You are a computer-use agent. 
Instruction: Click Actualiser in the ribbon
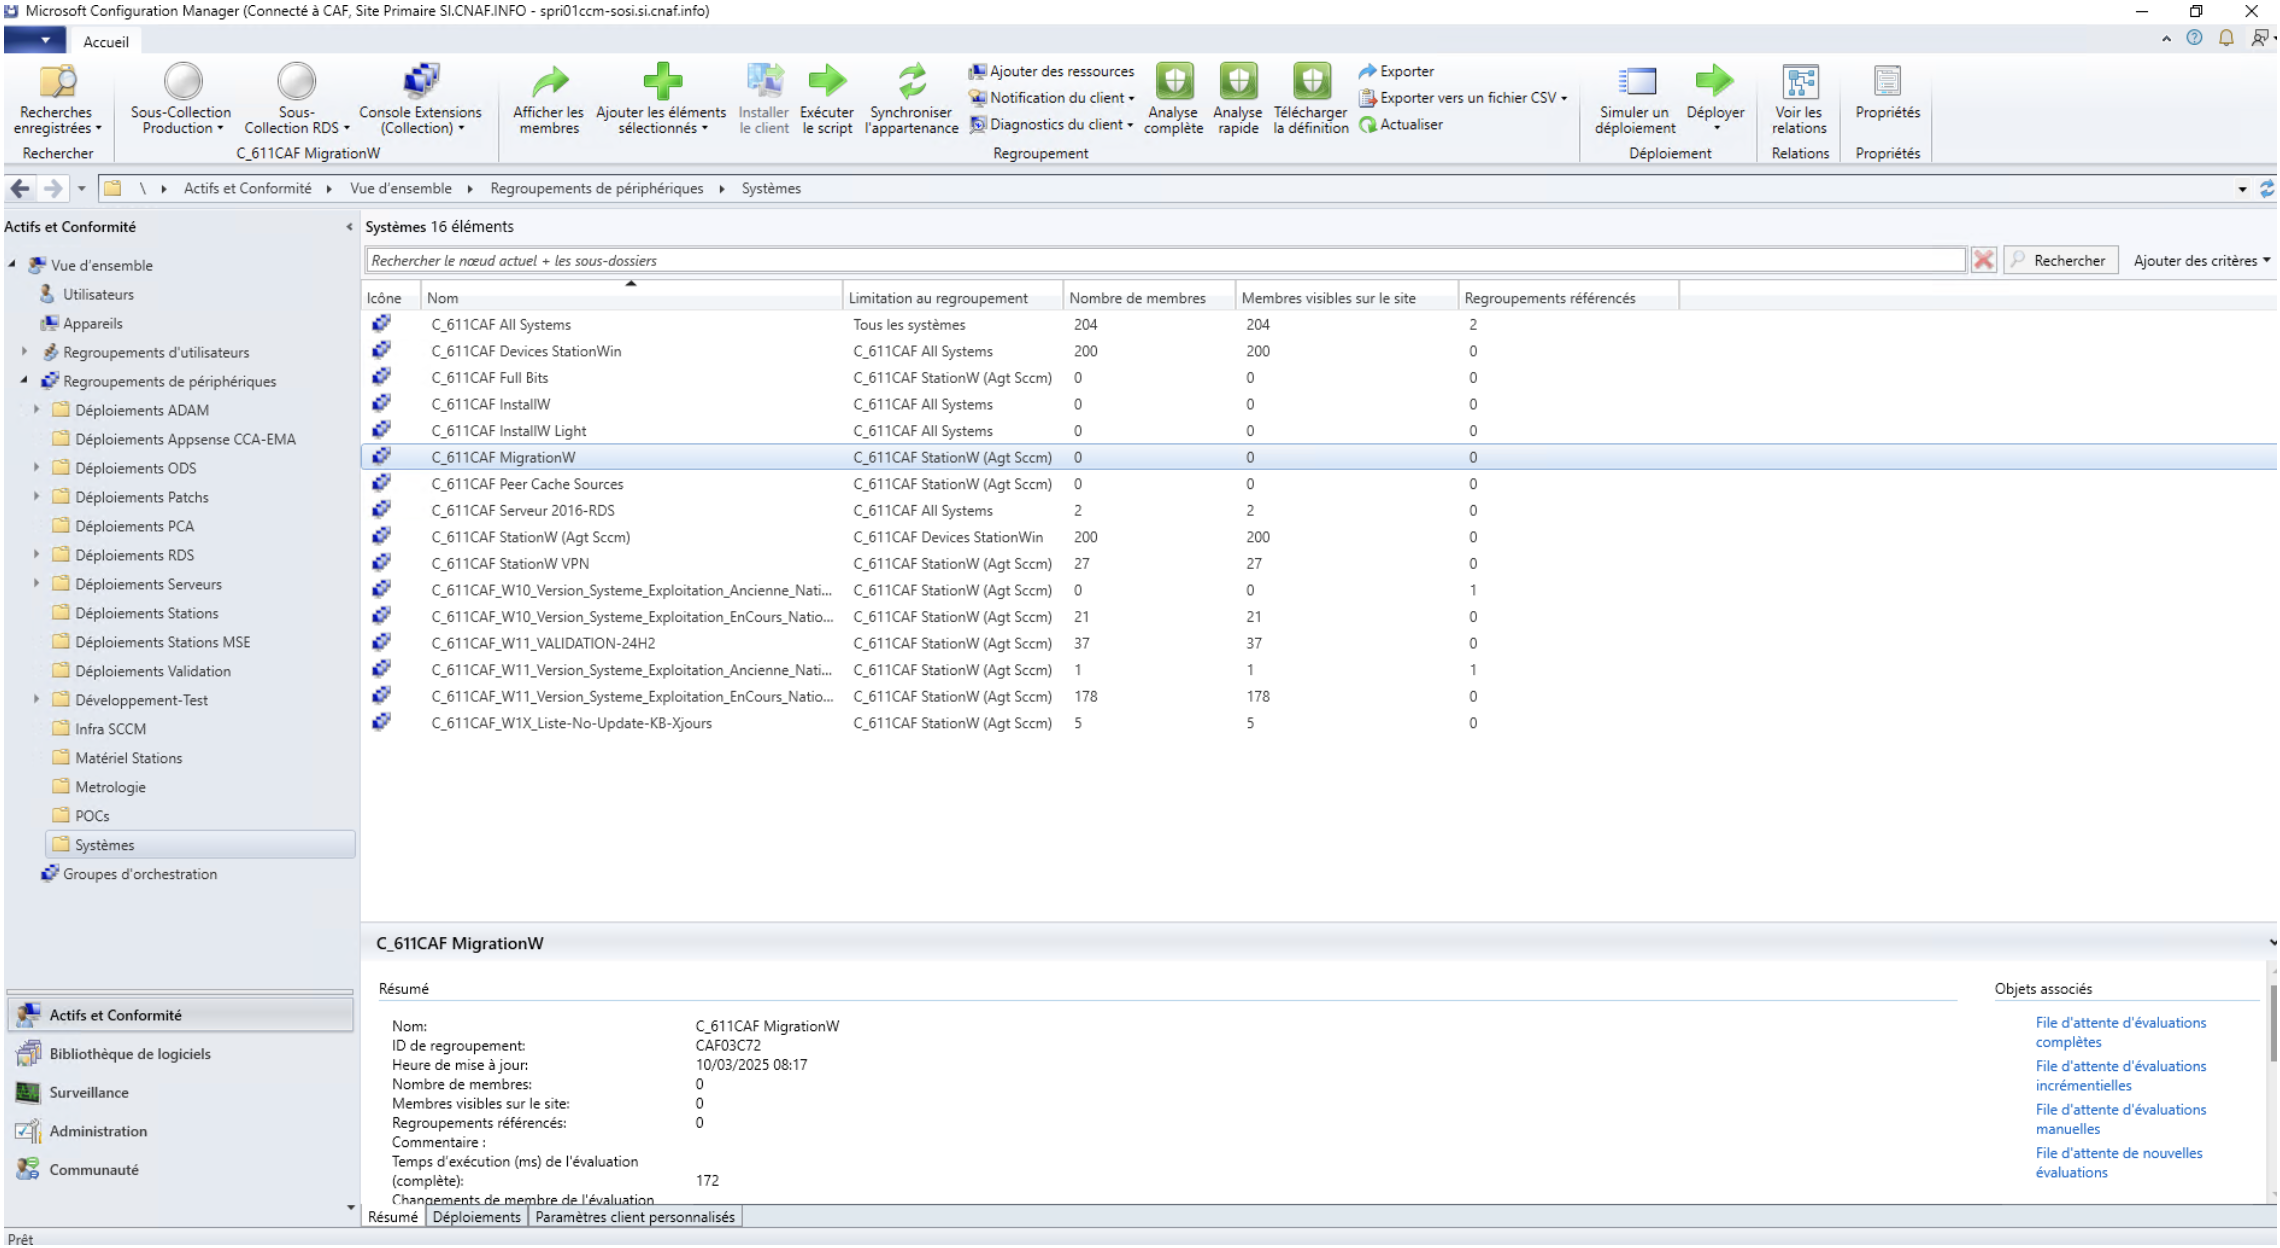click(x=1400, y=124)
